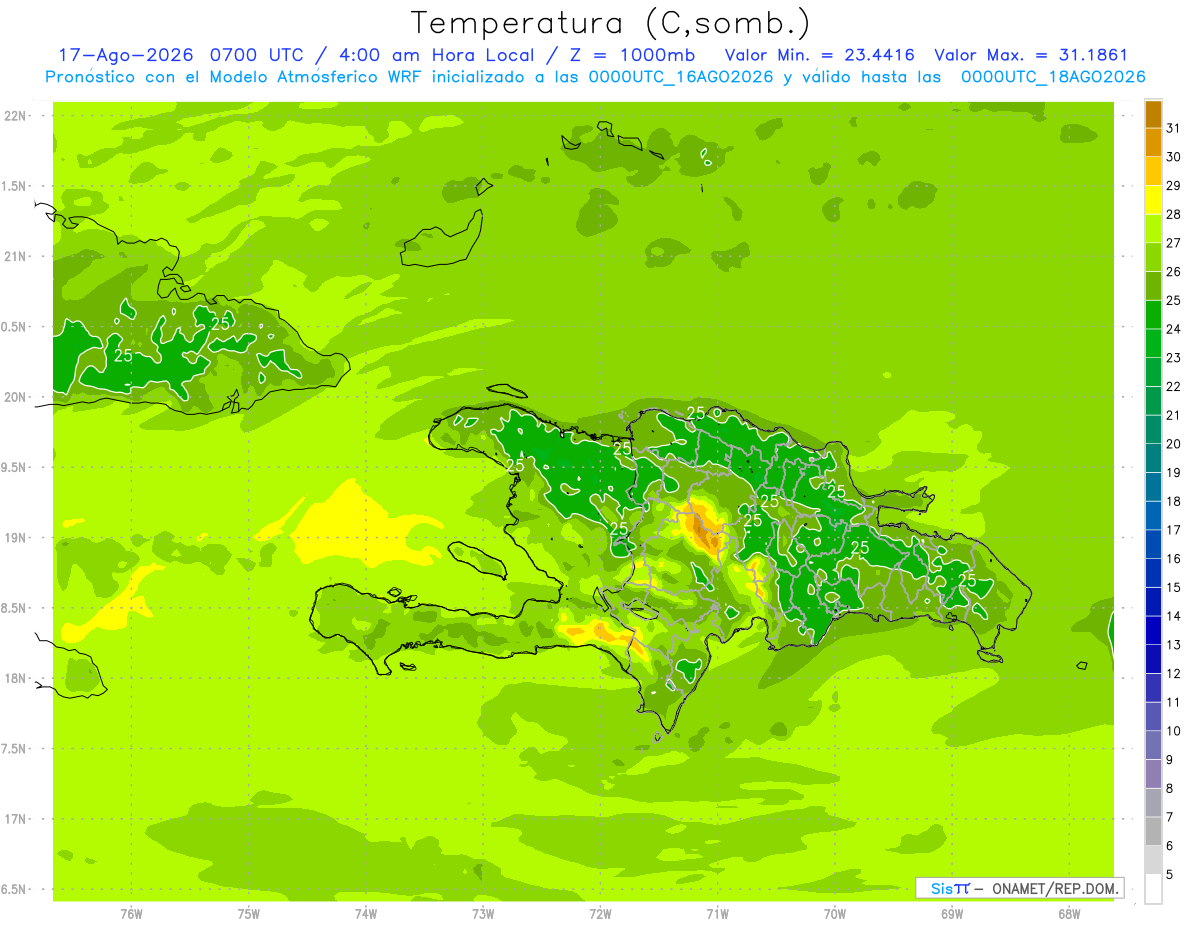The image size is (1200, 927).
Task: Click the legend value '20'
Action: (1173, 444)
